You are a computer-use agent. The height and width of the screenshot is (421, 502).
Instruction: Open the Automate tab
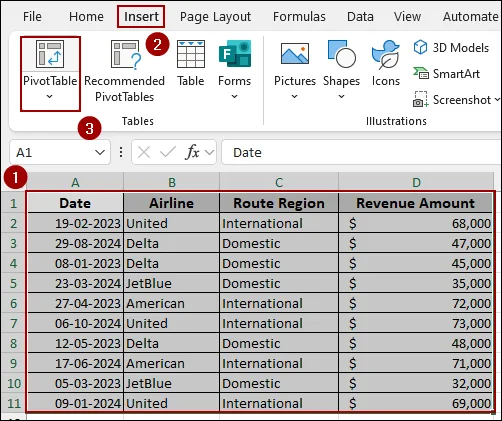coord(471,16)
